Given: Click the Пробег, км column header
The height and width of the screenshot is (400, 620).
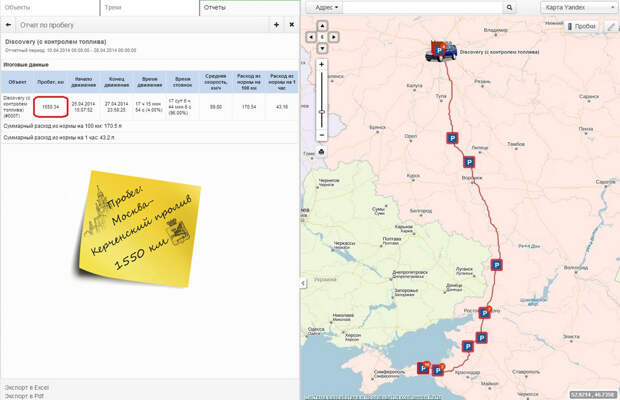Looking at the screenshot, I should [x=51, y=82].
